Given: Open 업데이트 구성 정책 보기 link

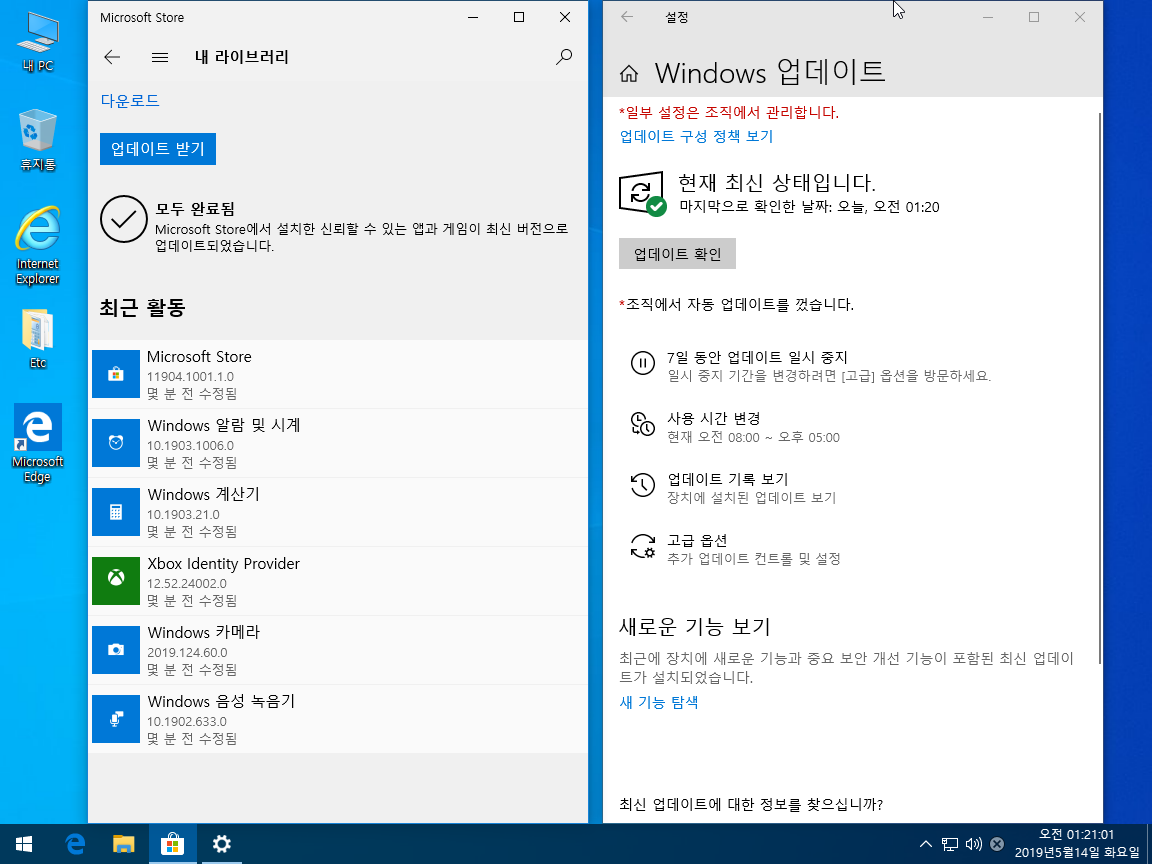Looking at the screenshot, I should click(696, 137).
